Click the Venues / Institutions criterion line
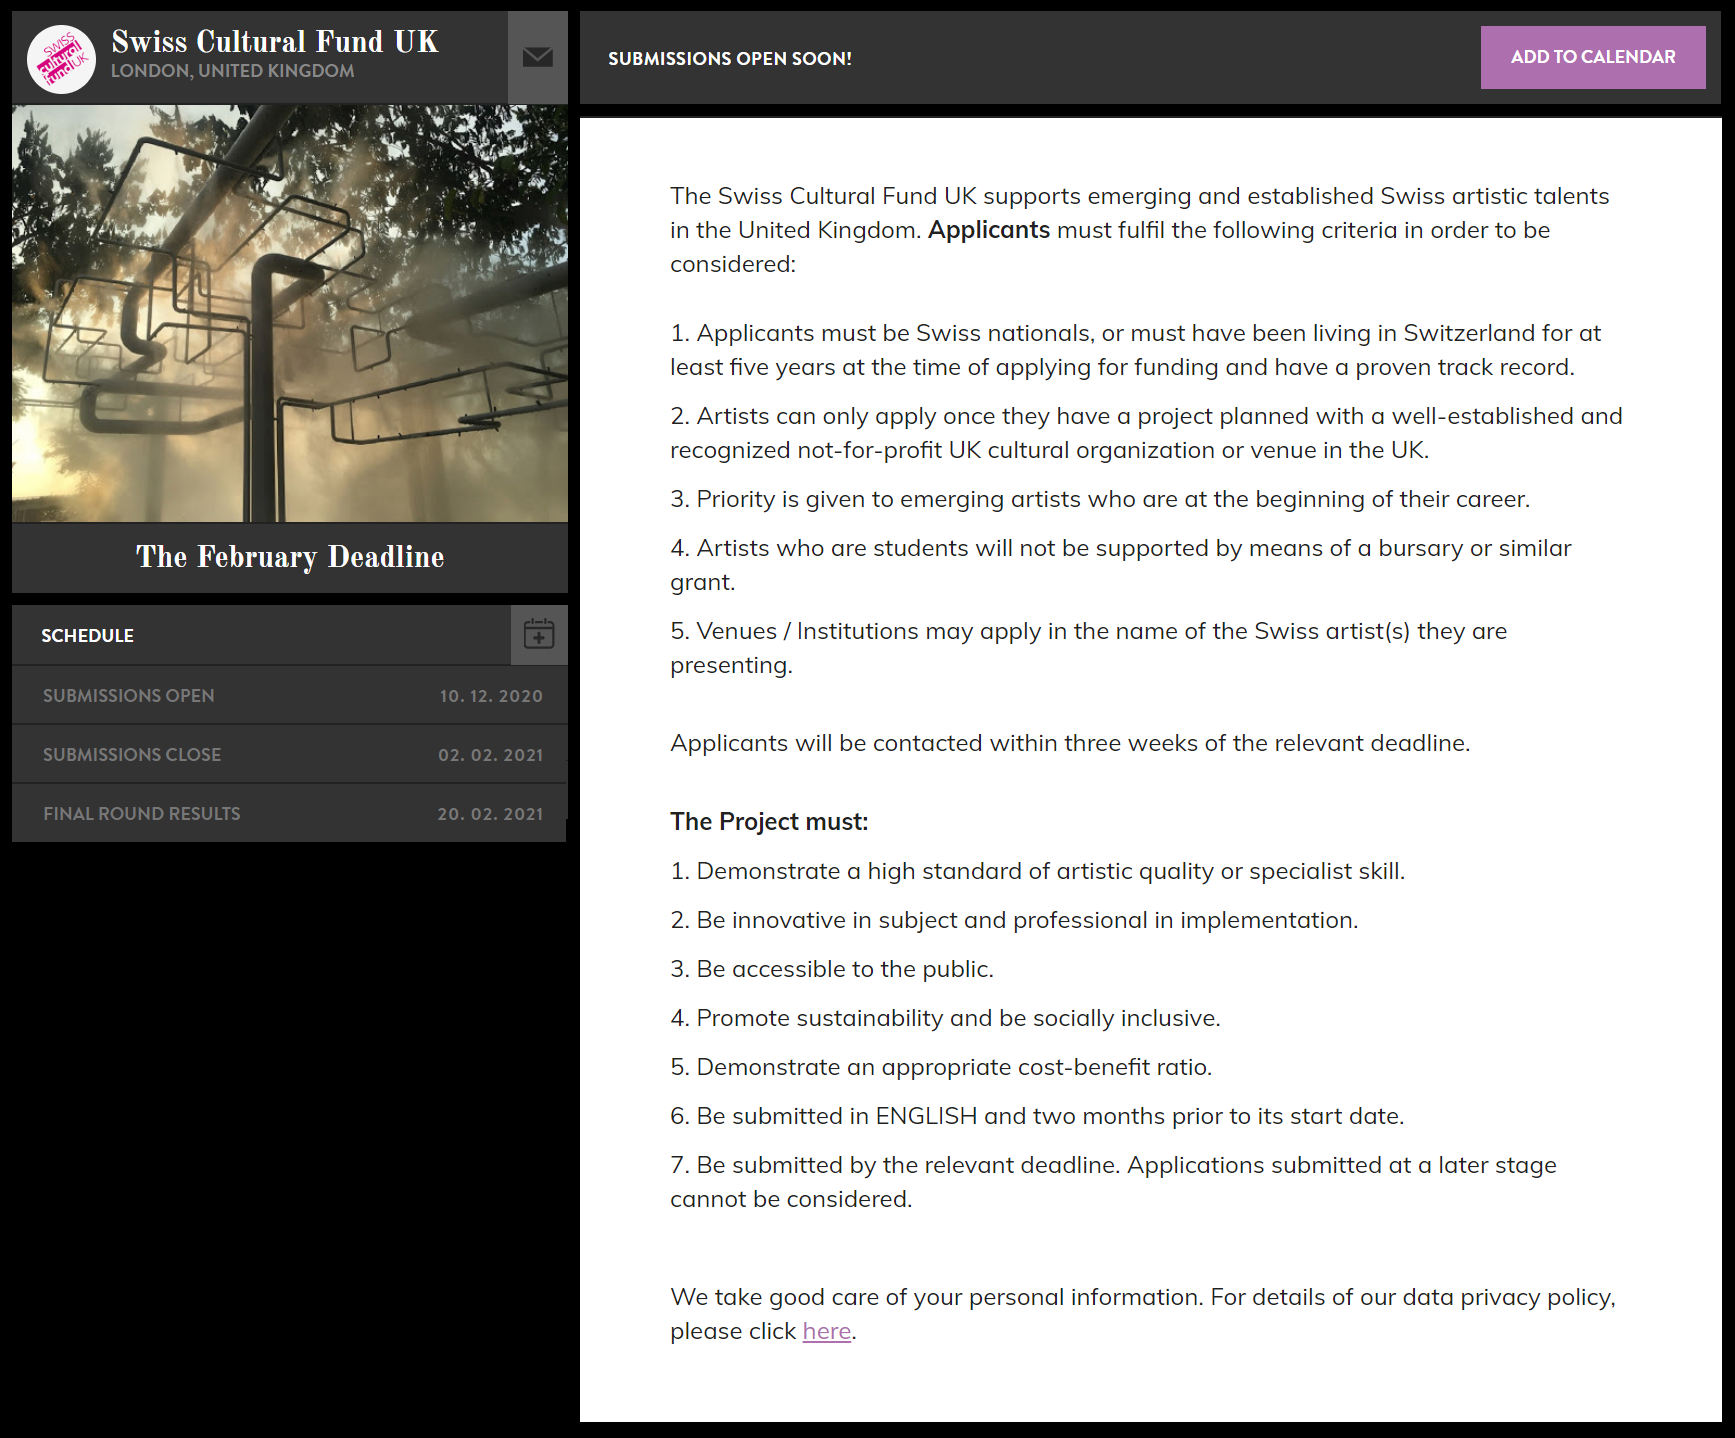This screenshot has width=1735, height=1438. (x=1088, y=648)
